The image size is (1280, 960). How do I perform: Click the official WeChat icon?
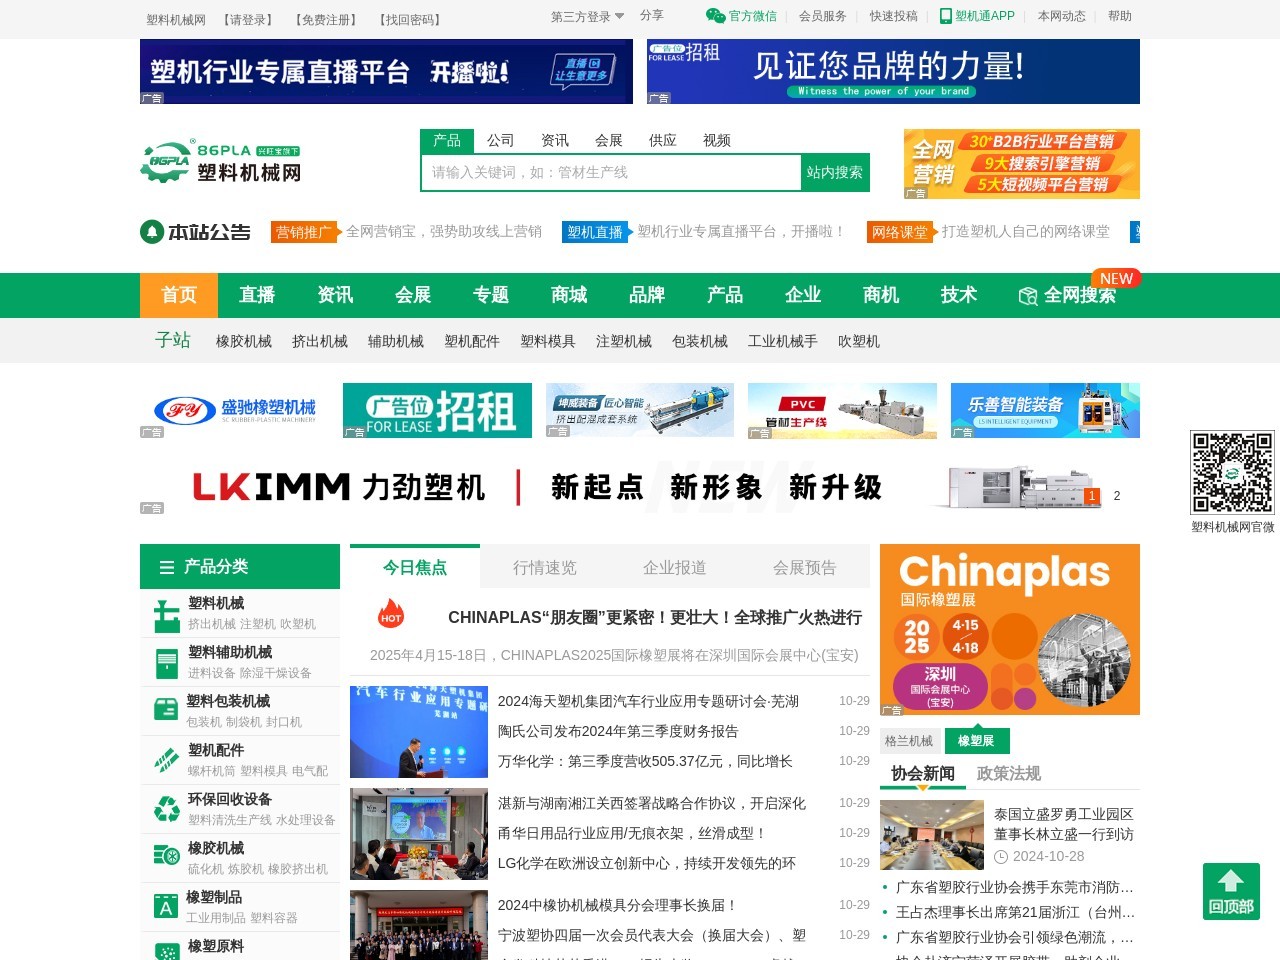click(x=715, y=16)
